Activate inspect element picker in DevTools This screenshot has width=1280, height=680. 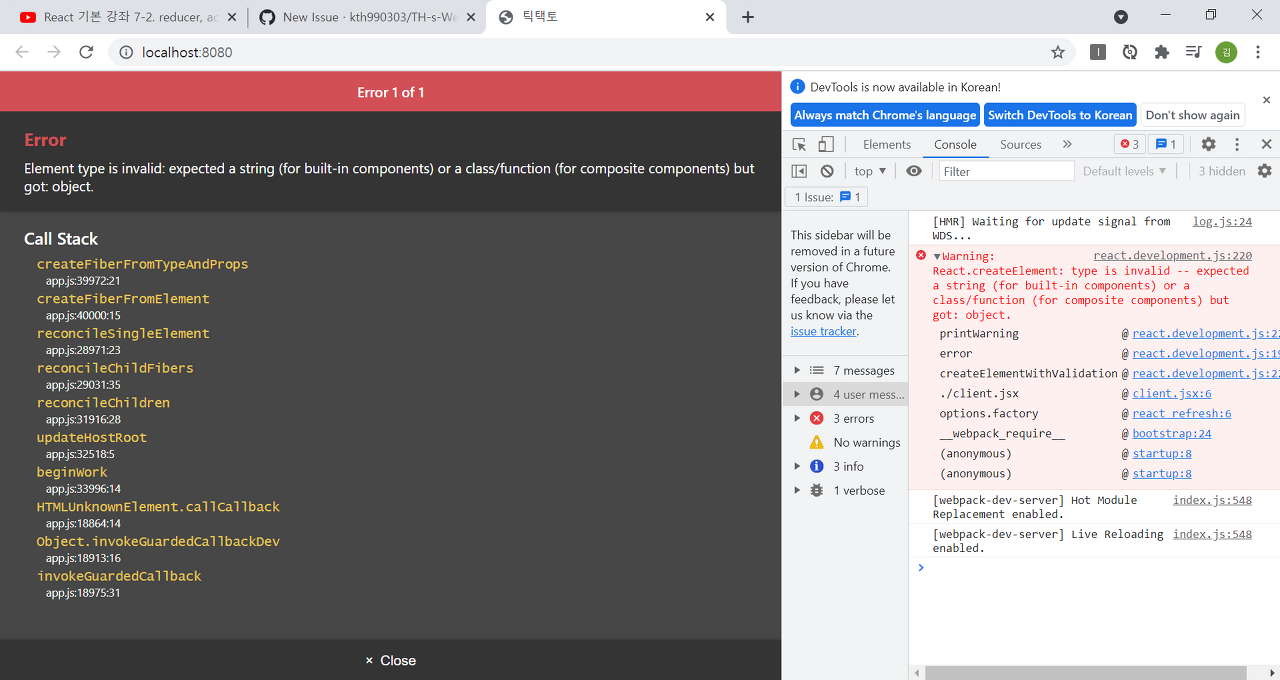pyautogui.click(x=800, y=144)
